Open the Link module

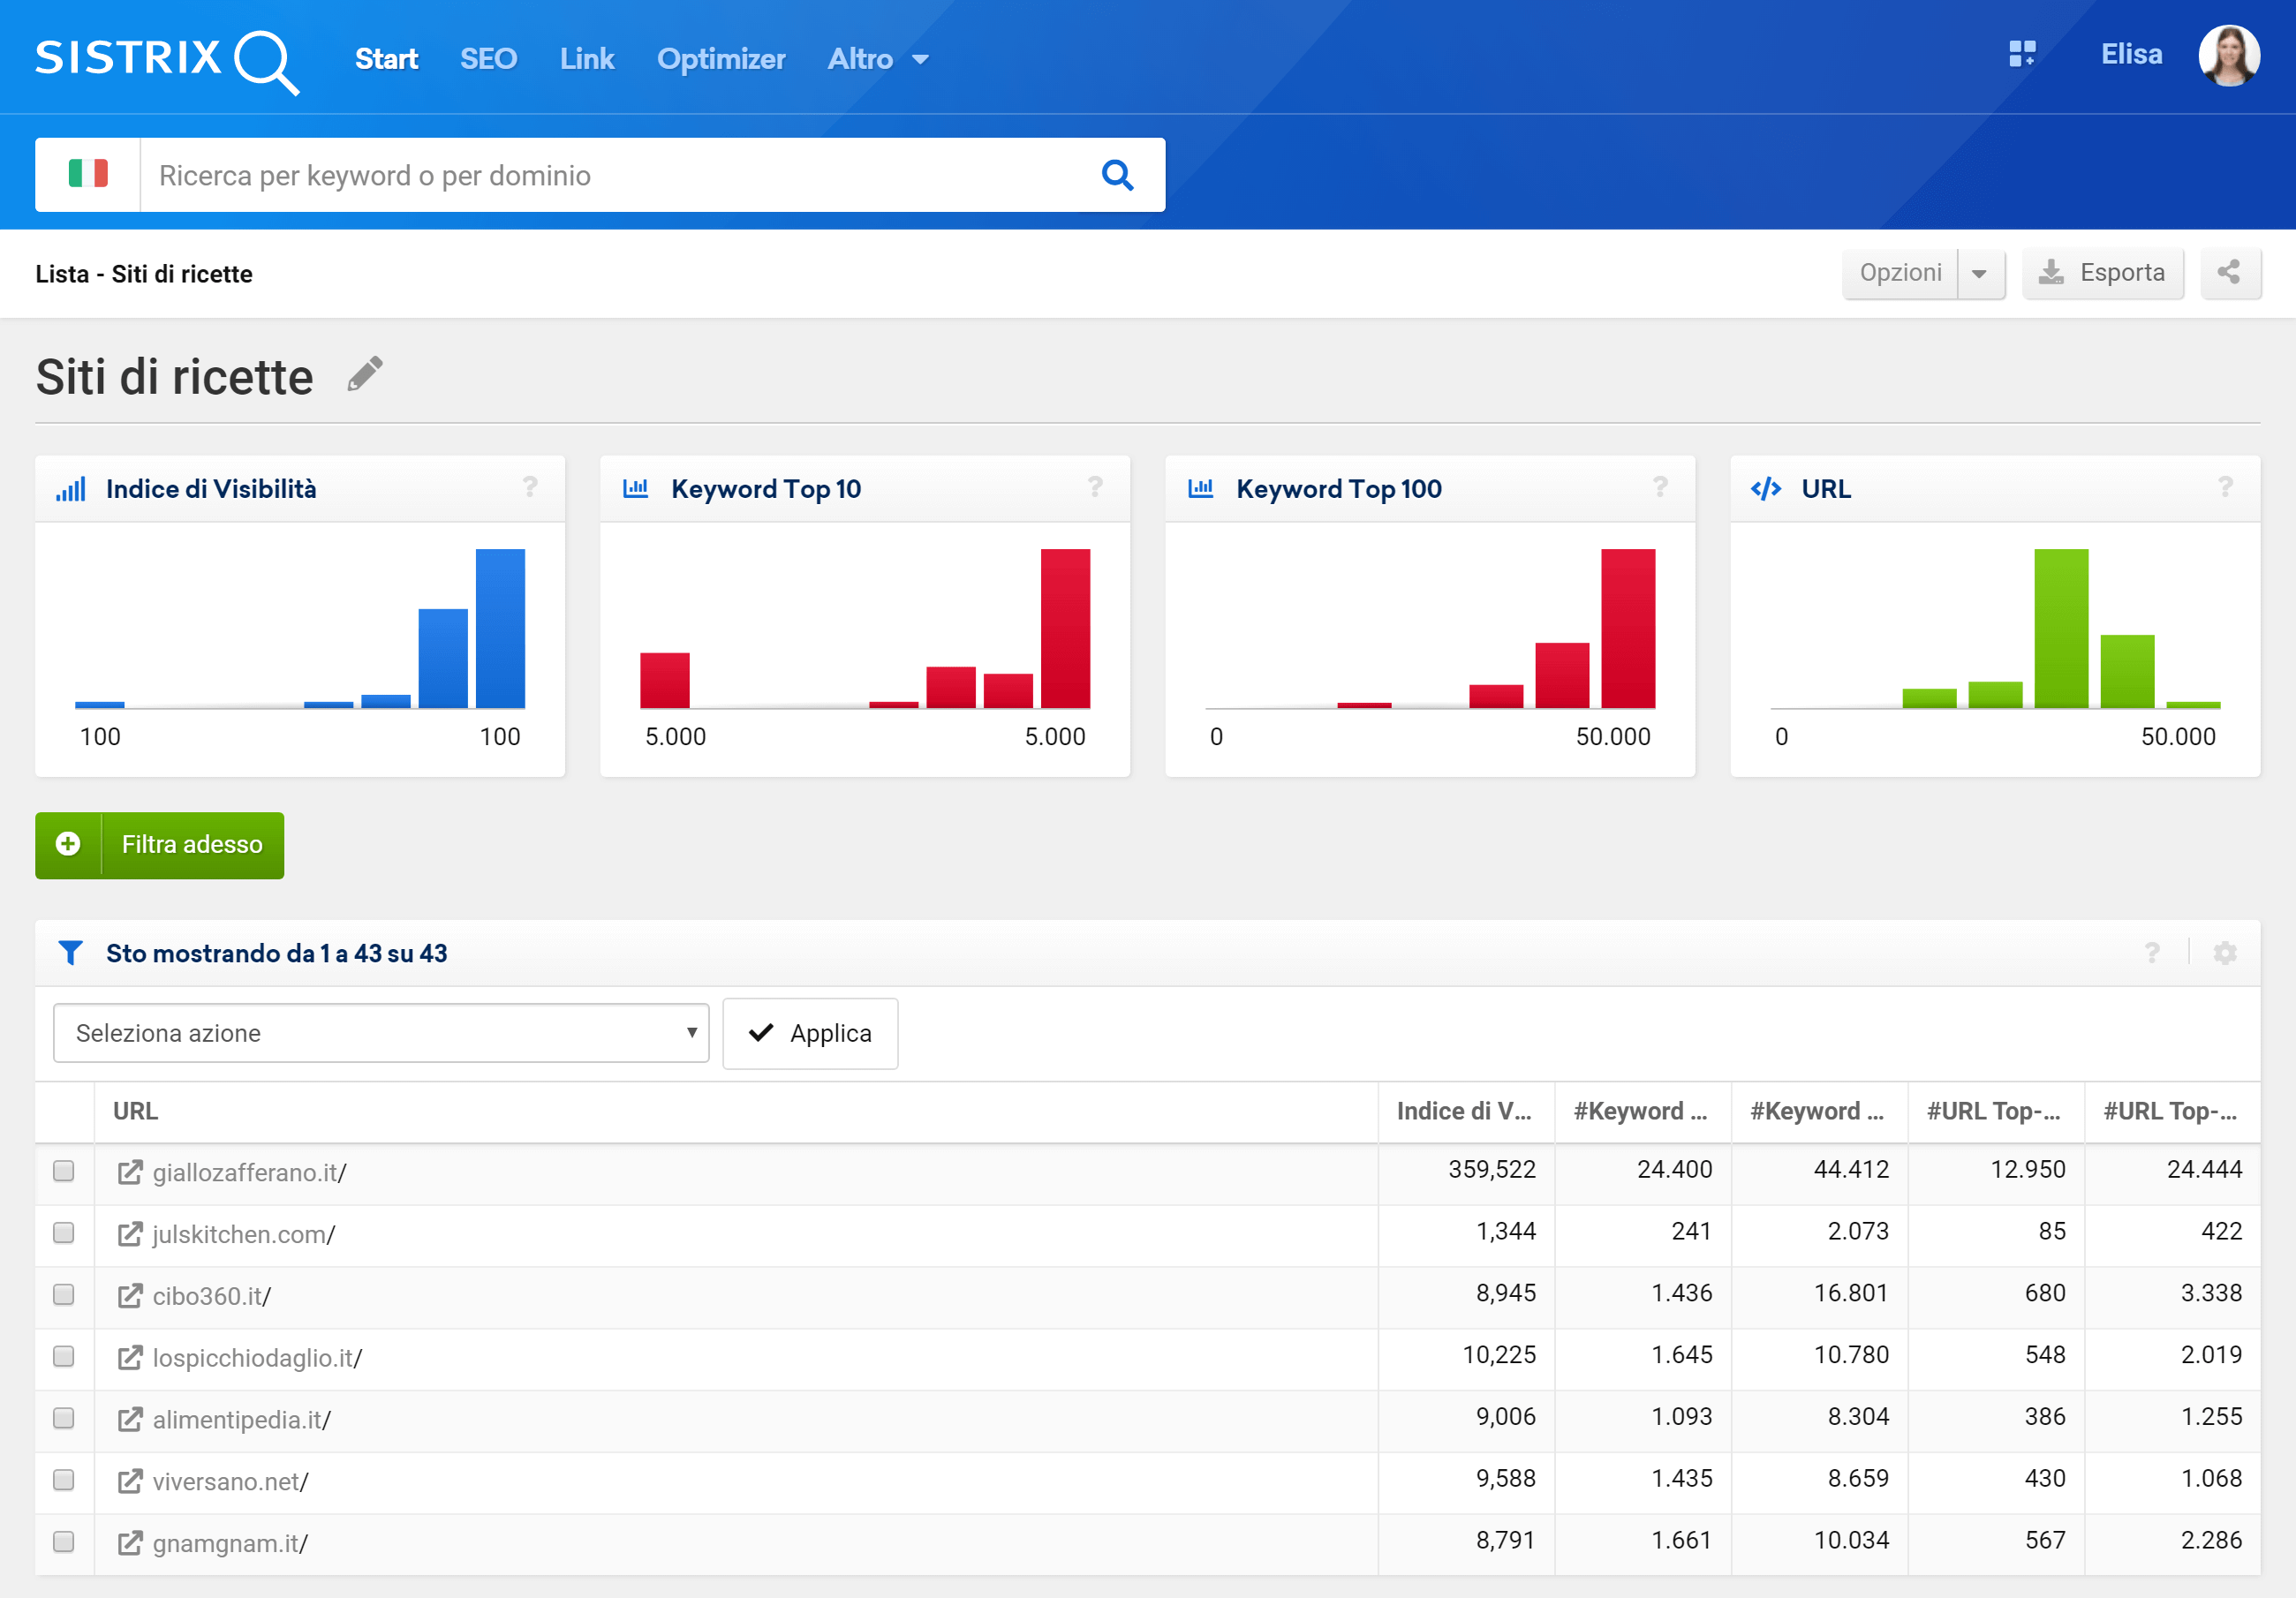587,59
